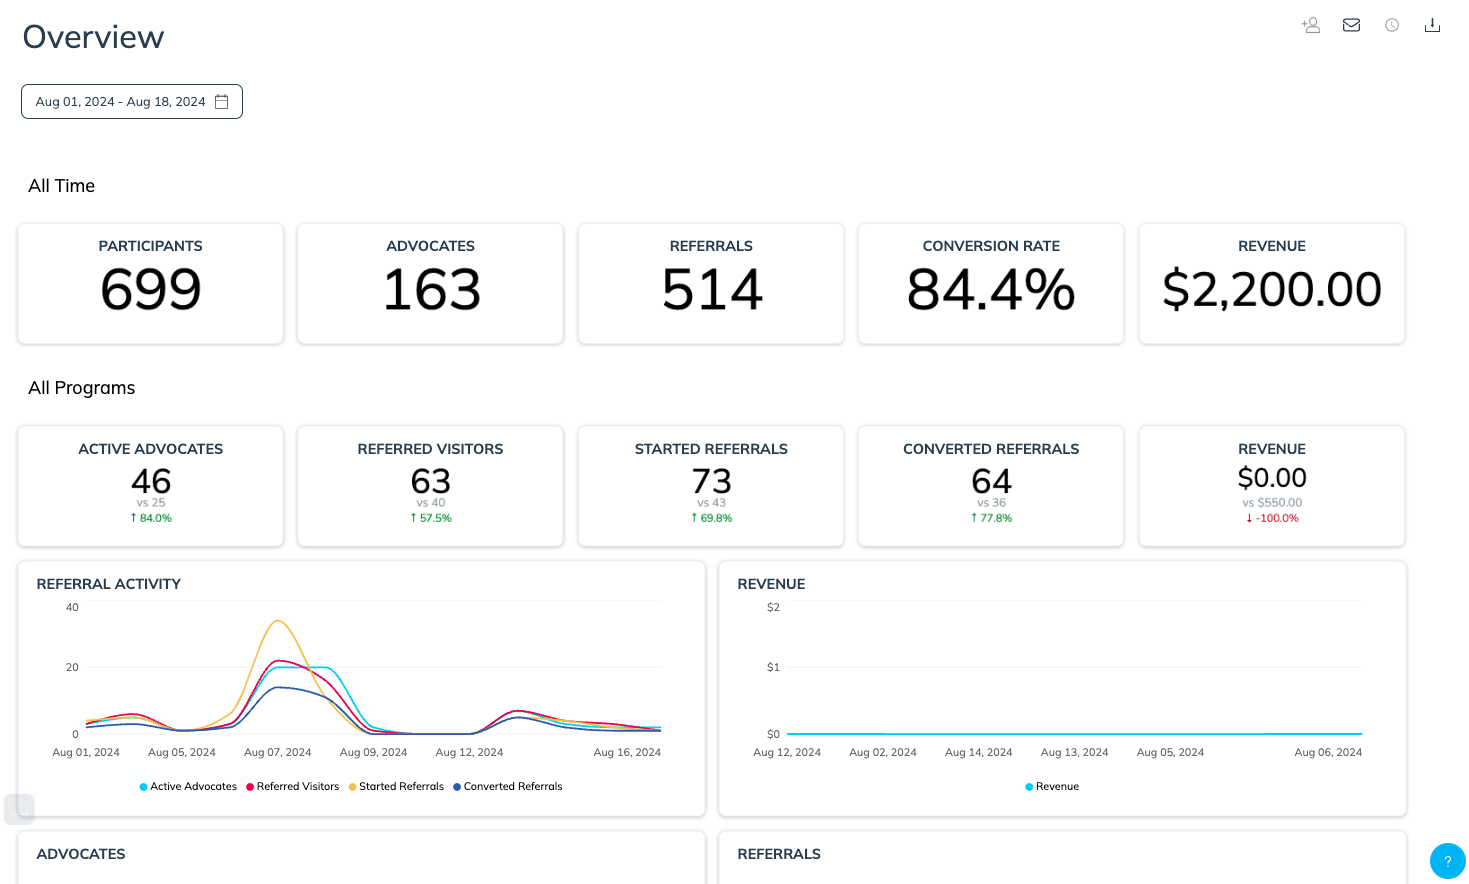
Task: Click the clock schedule icon
Action: pos(1392,25)
